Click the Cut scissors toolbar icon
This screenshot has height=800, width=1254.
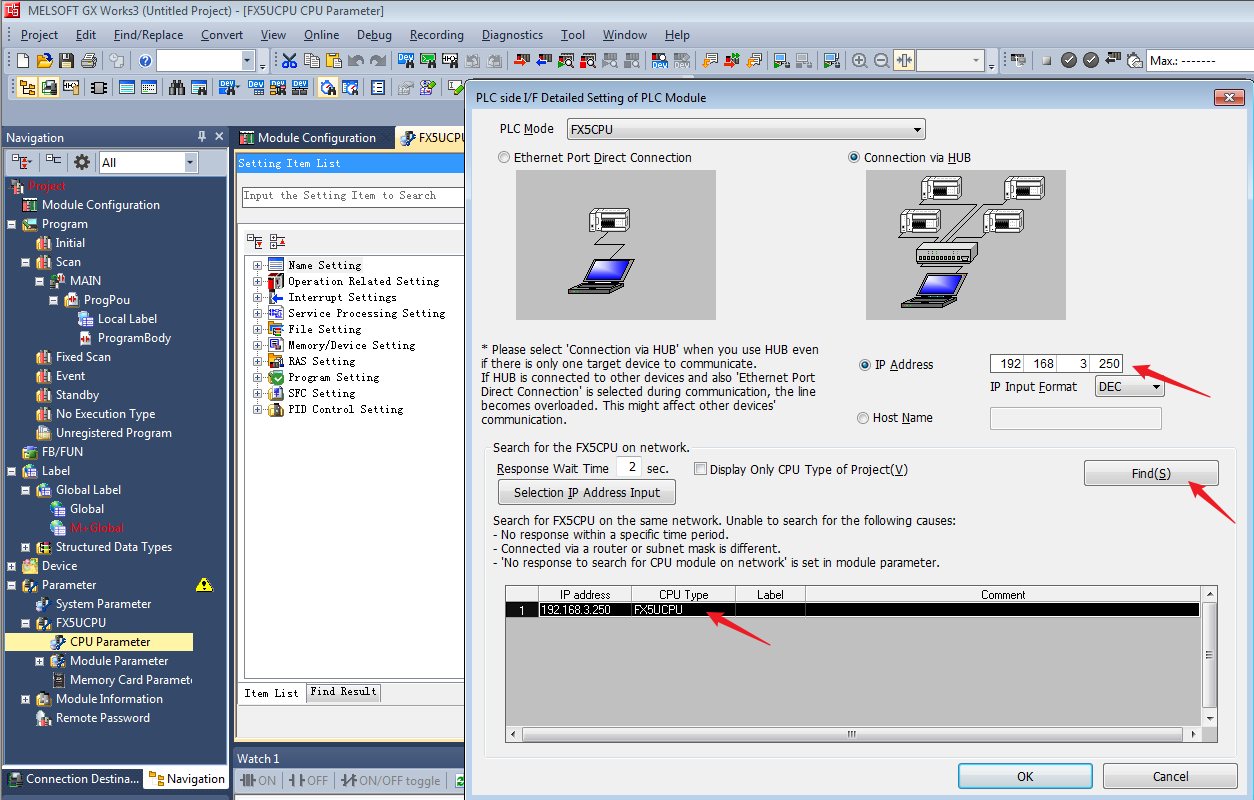[289, 61]
